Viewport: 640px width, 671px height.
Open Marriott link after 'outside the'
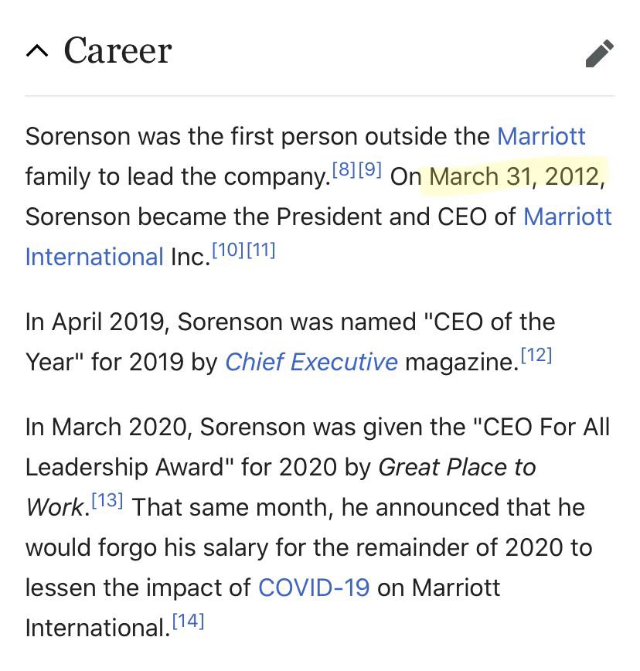[541, 137]
